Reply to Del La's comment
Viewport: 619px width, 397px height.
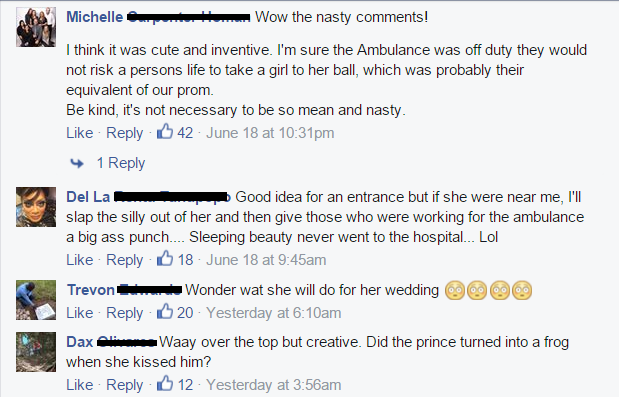click(x=124, y=260)
